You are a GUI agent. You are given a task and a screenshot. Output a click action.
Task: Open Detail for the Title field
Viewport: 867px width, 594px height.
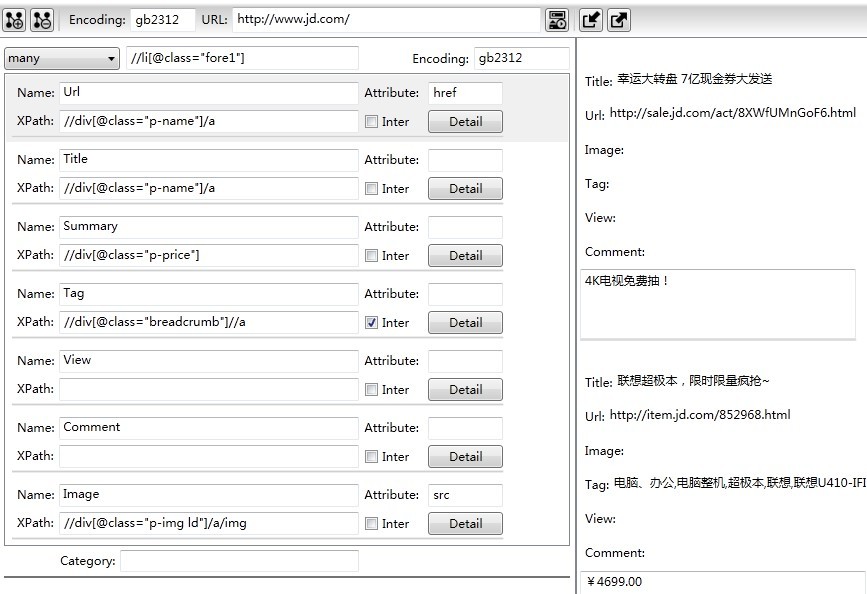(x=466, y=189)
